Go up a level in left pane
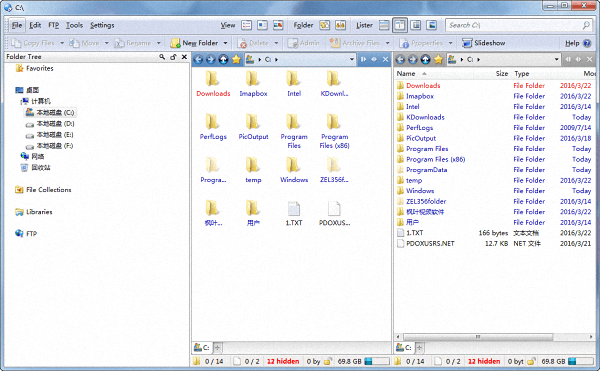Viewport: 600px width, 371px height. click(223, 59)
